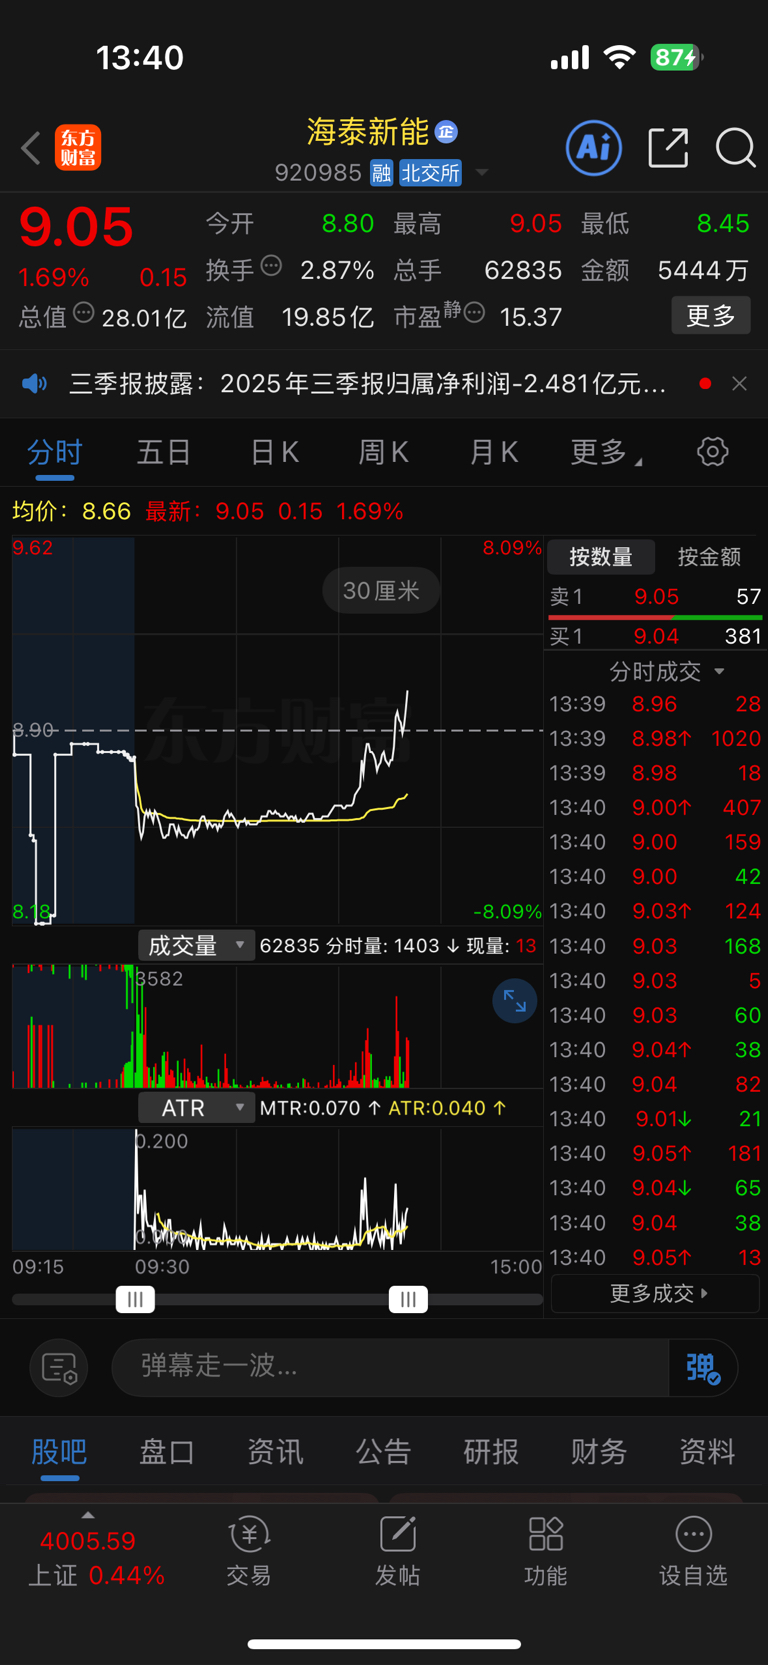This screenshot has height=1665, width=769.
Task: Expand the 分时成交 dropdown
Action: pyautogui.click(x=666, y=671)
